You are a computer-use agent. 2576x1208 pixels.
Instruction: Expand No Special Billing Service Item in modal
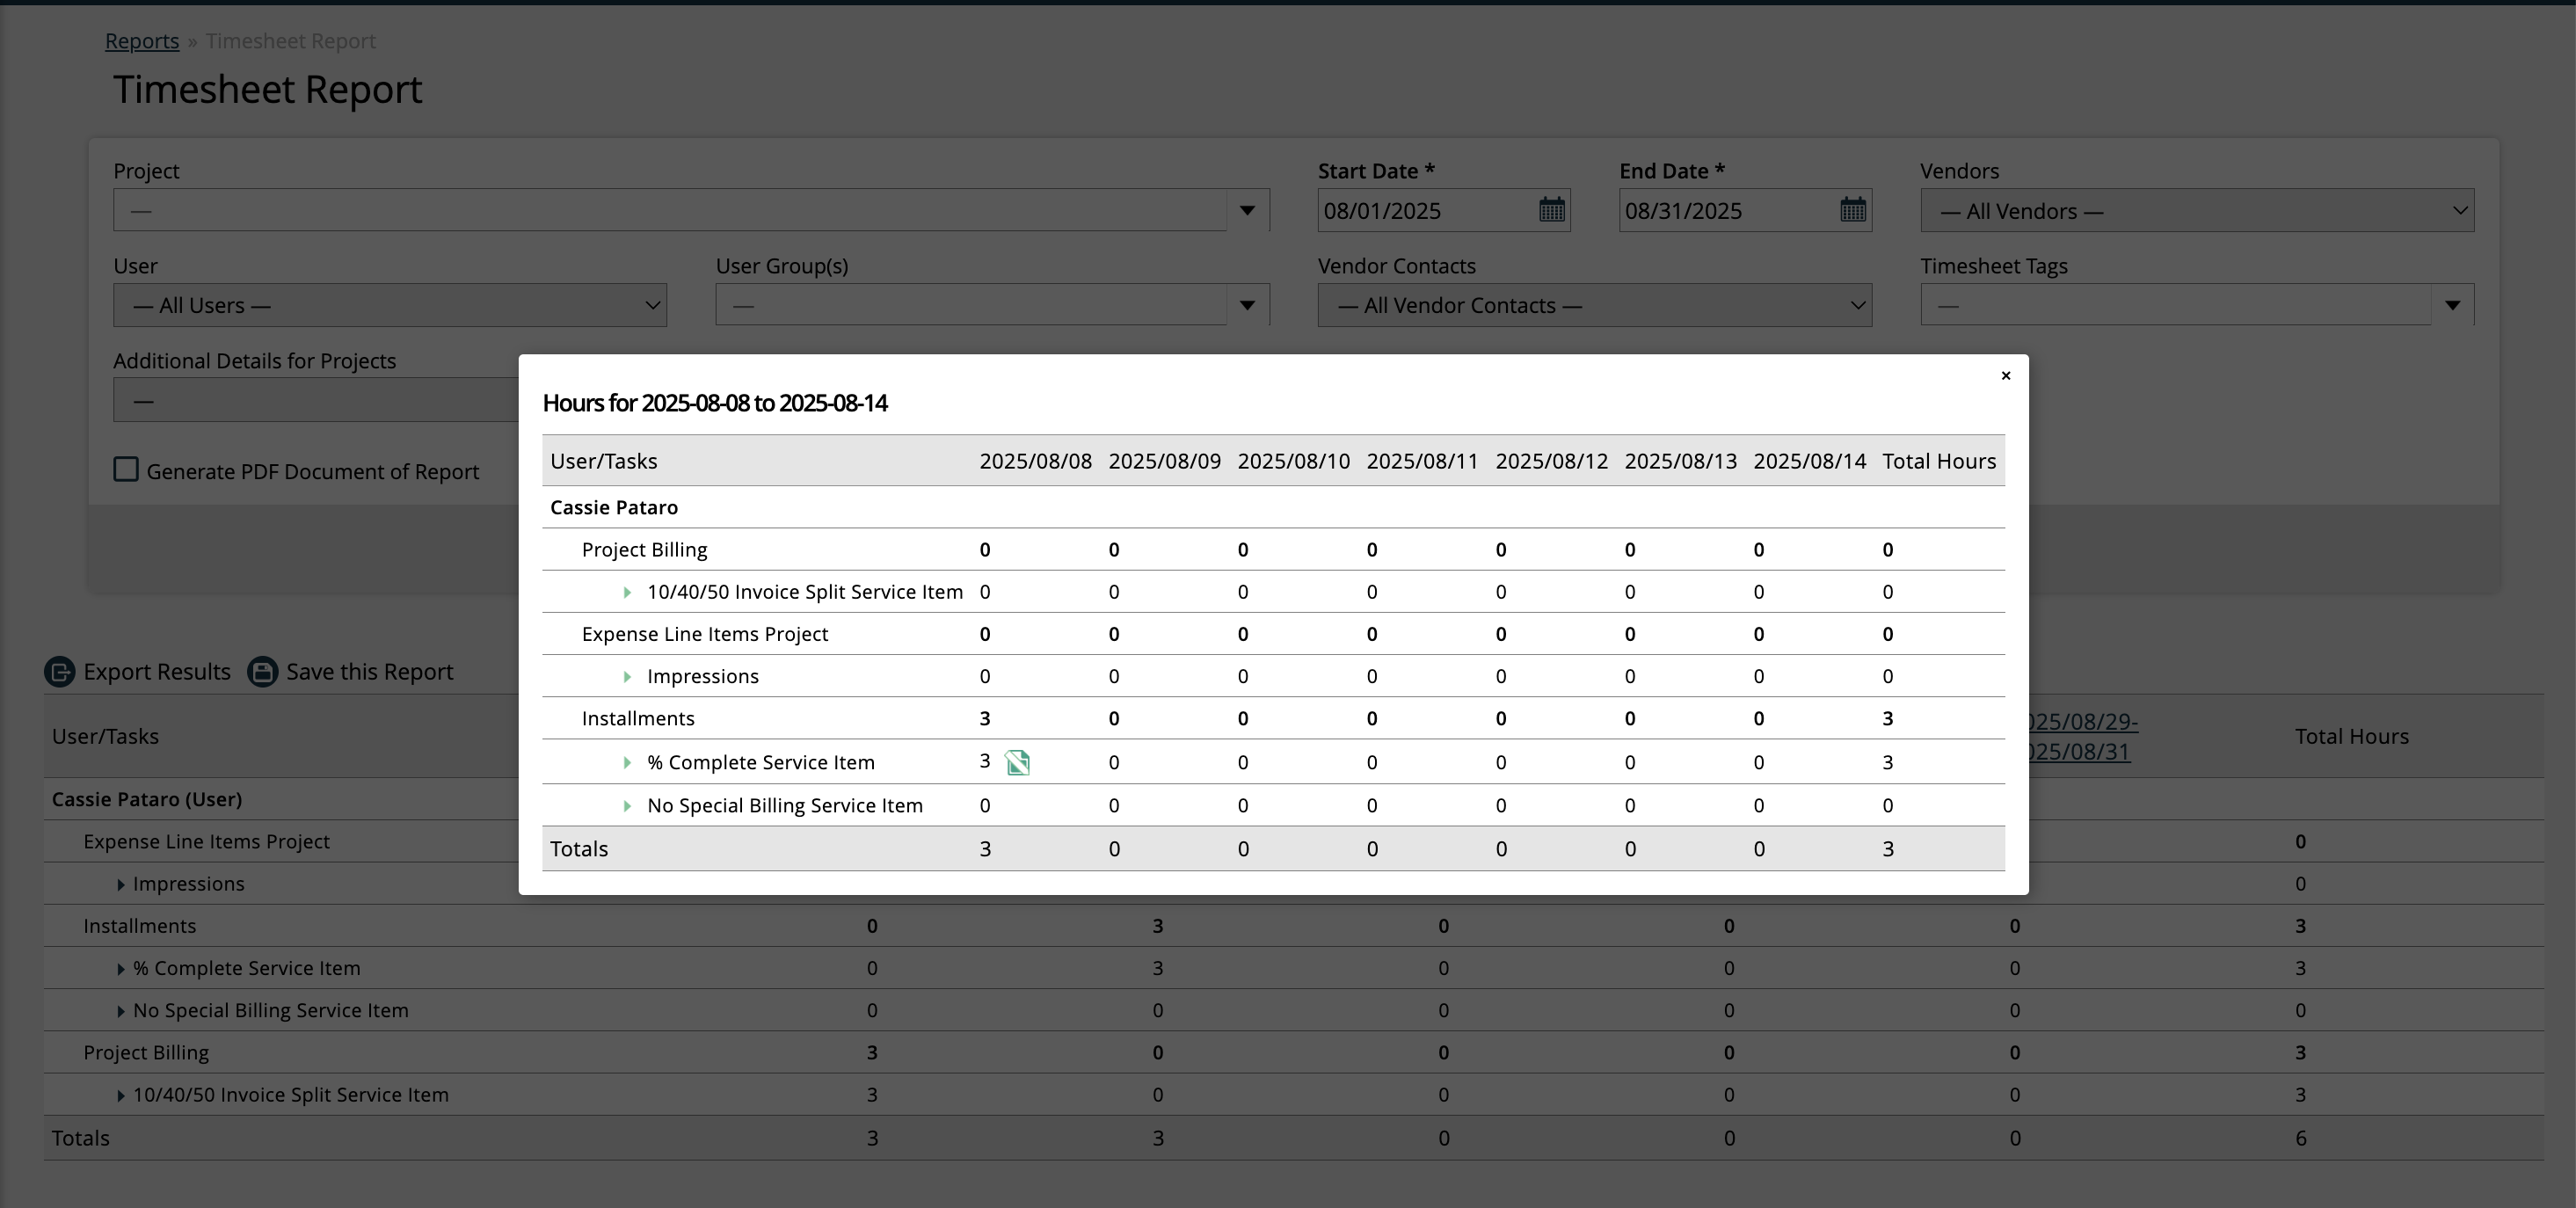[627, 806]
